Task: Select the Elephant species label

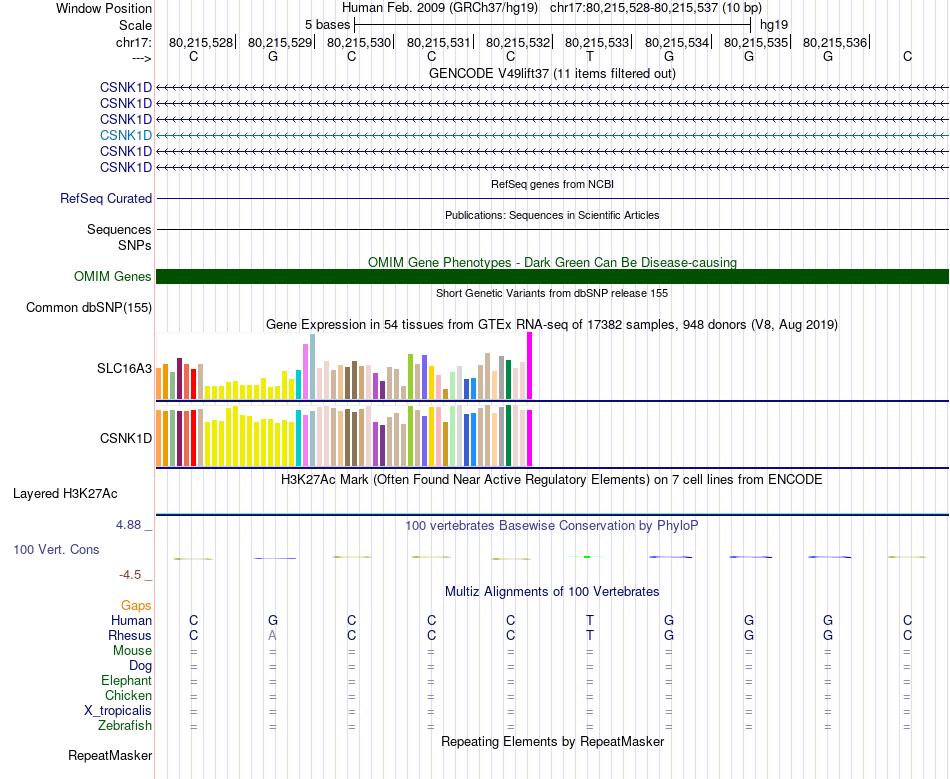Action: point(127,680)
